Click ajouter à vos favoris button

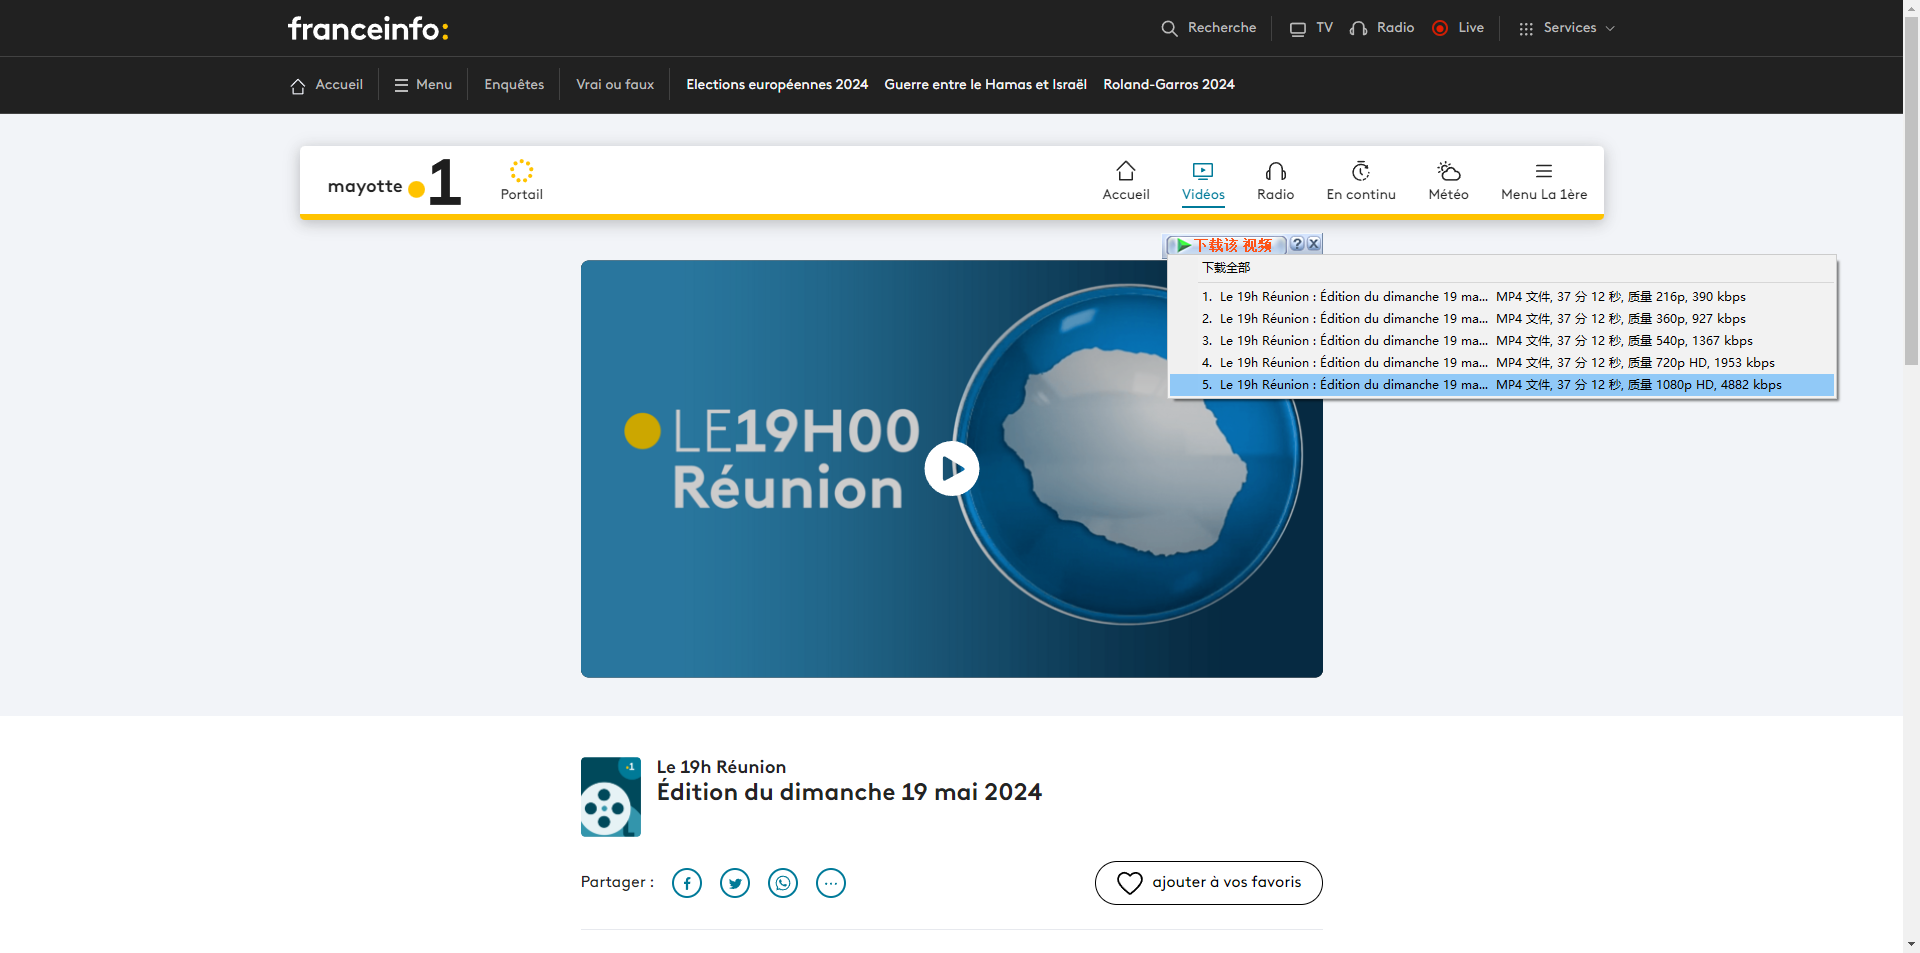pyautogui.click(x=1209, y=883)
